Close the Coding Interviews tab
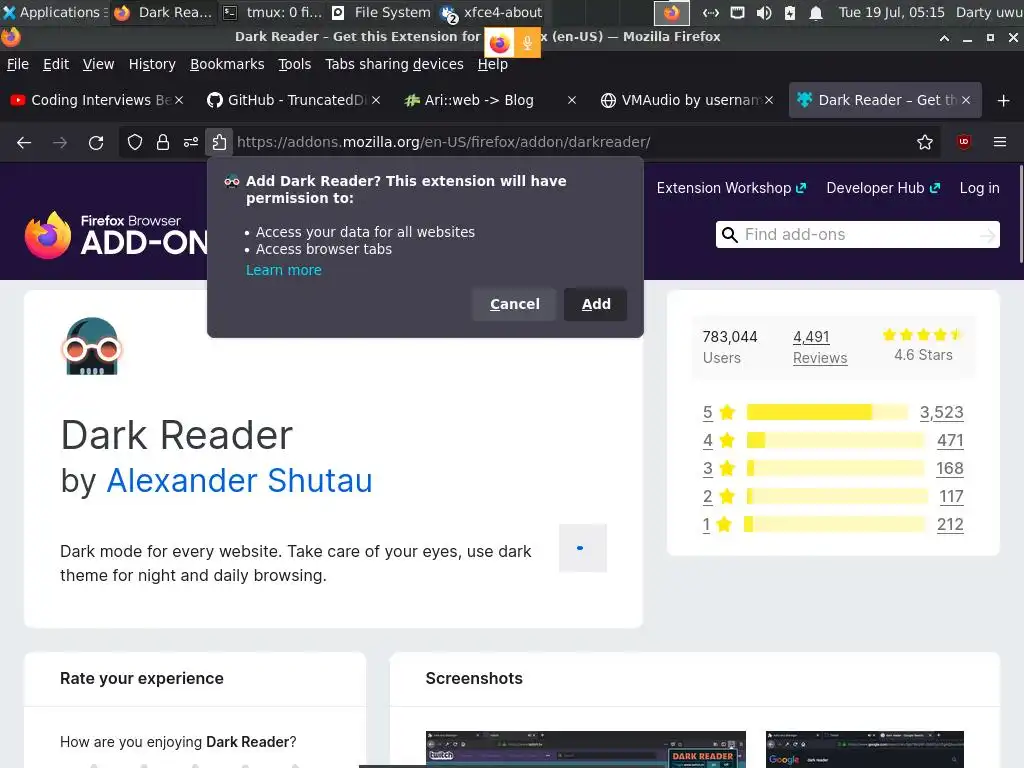Screen dimensions: 1024x768 click(179, 100)
